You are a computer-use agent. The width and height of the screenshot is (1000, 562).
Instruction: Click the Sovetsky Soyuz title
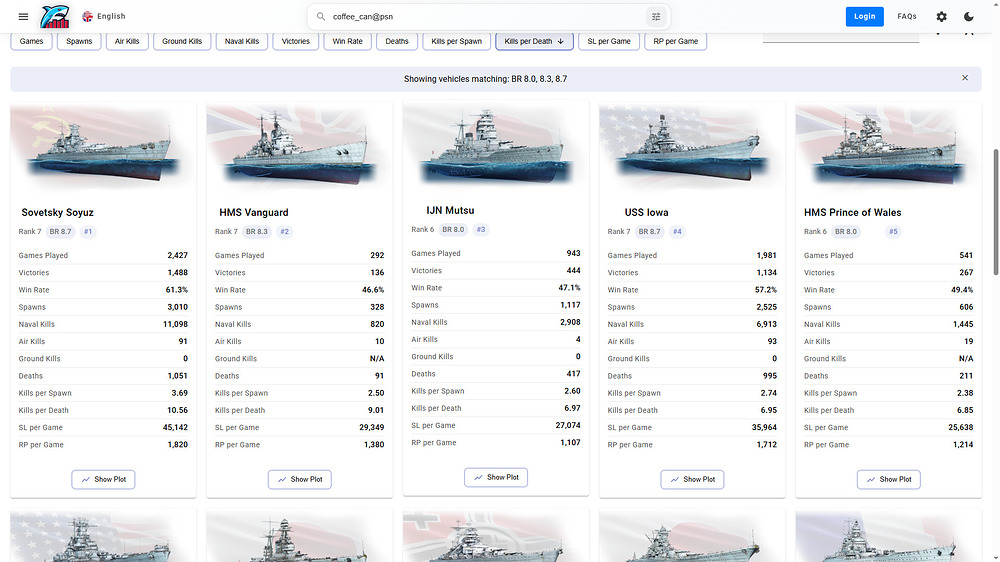[57, 212]
